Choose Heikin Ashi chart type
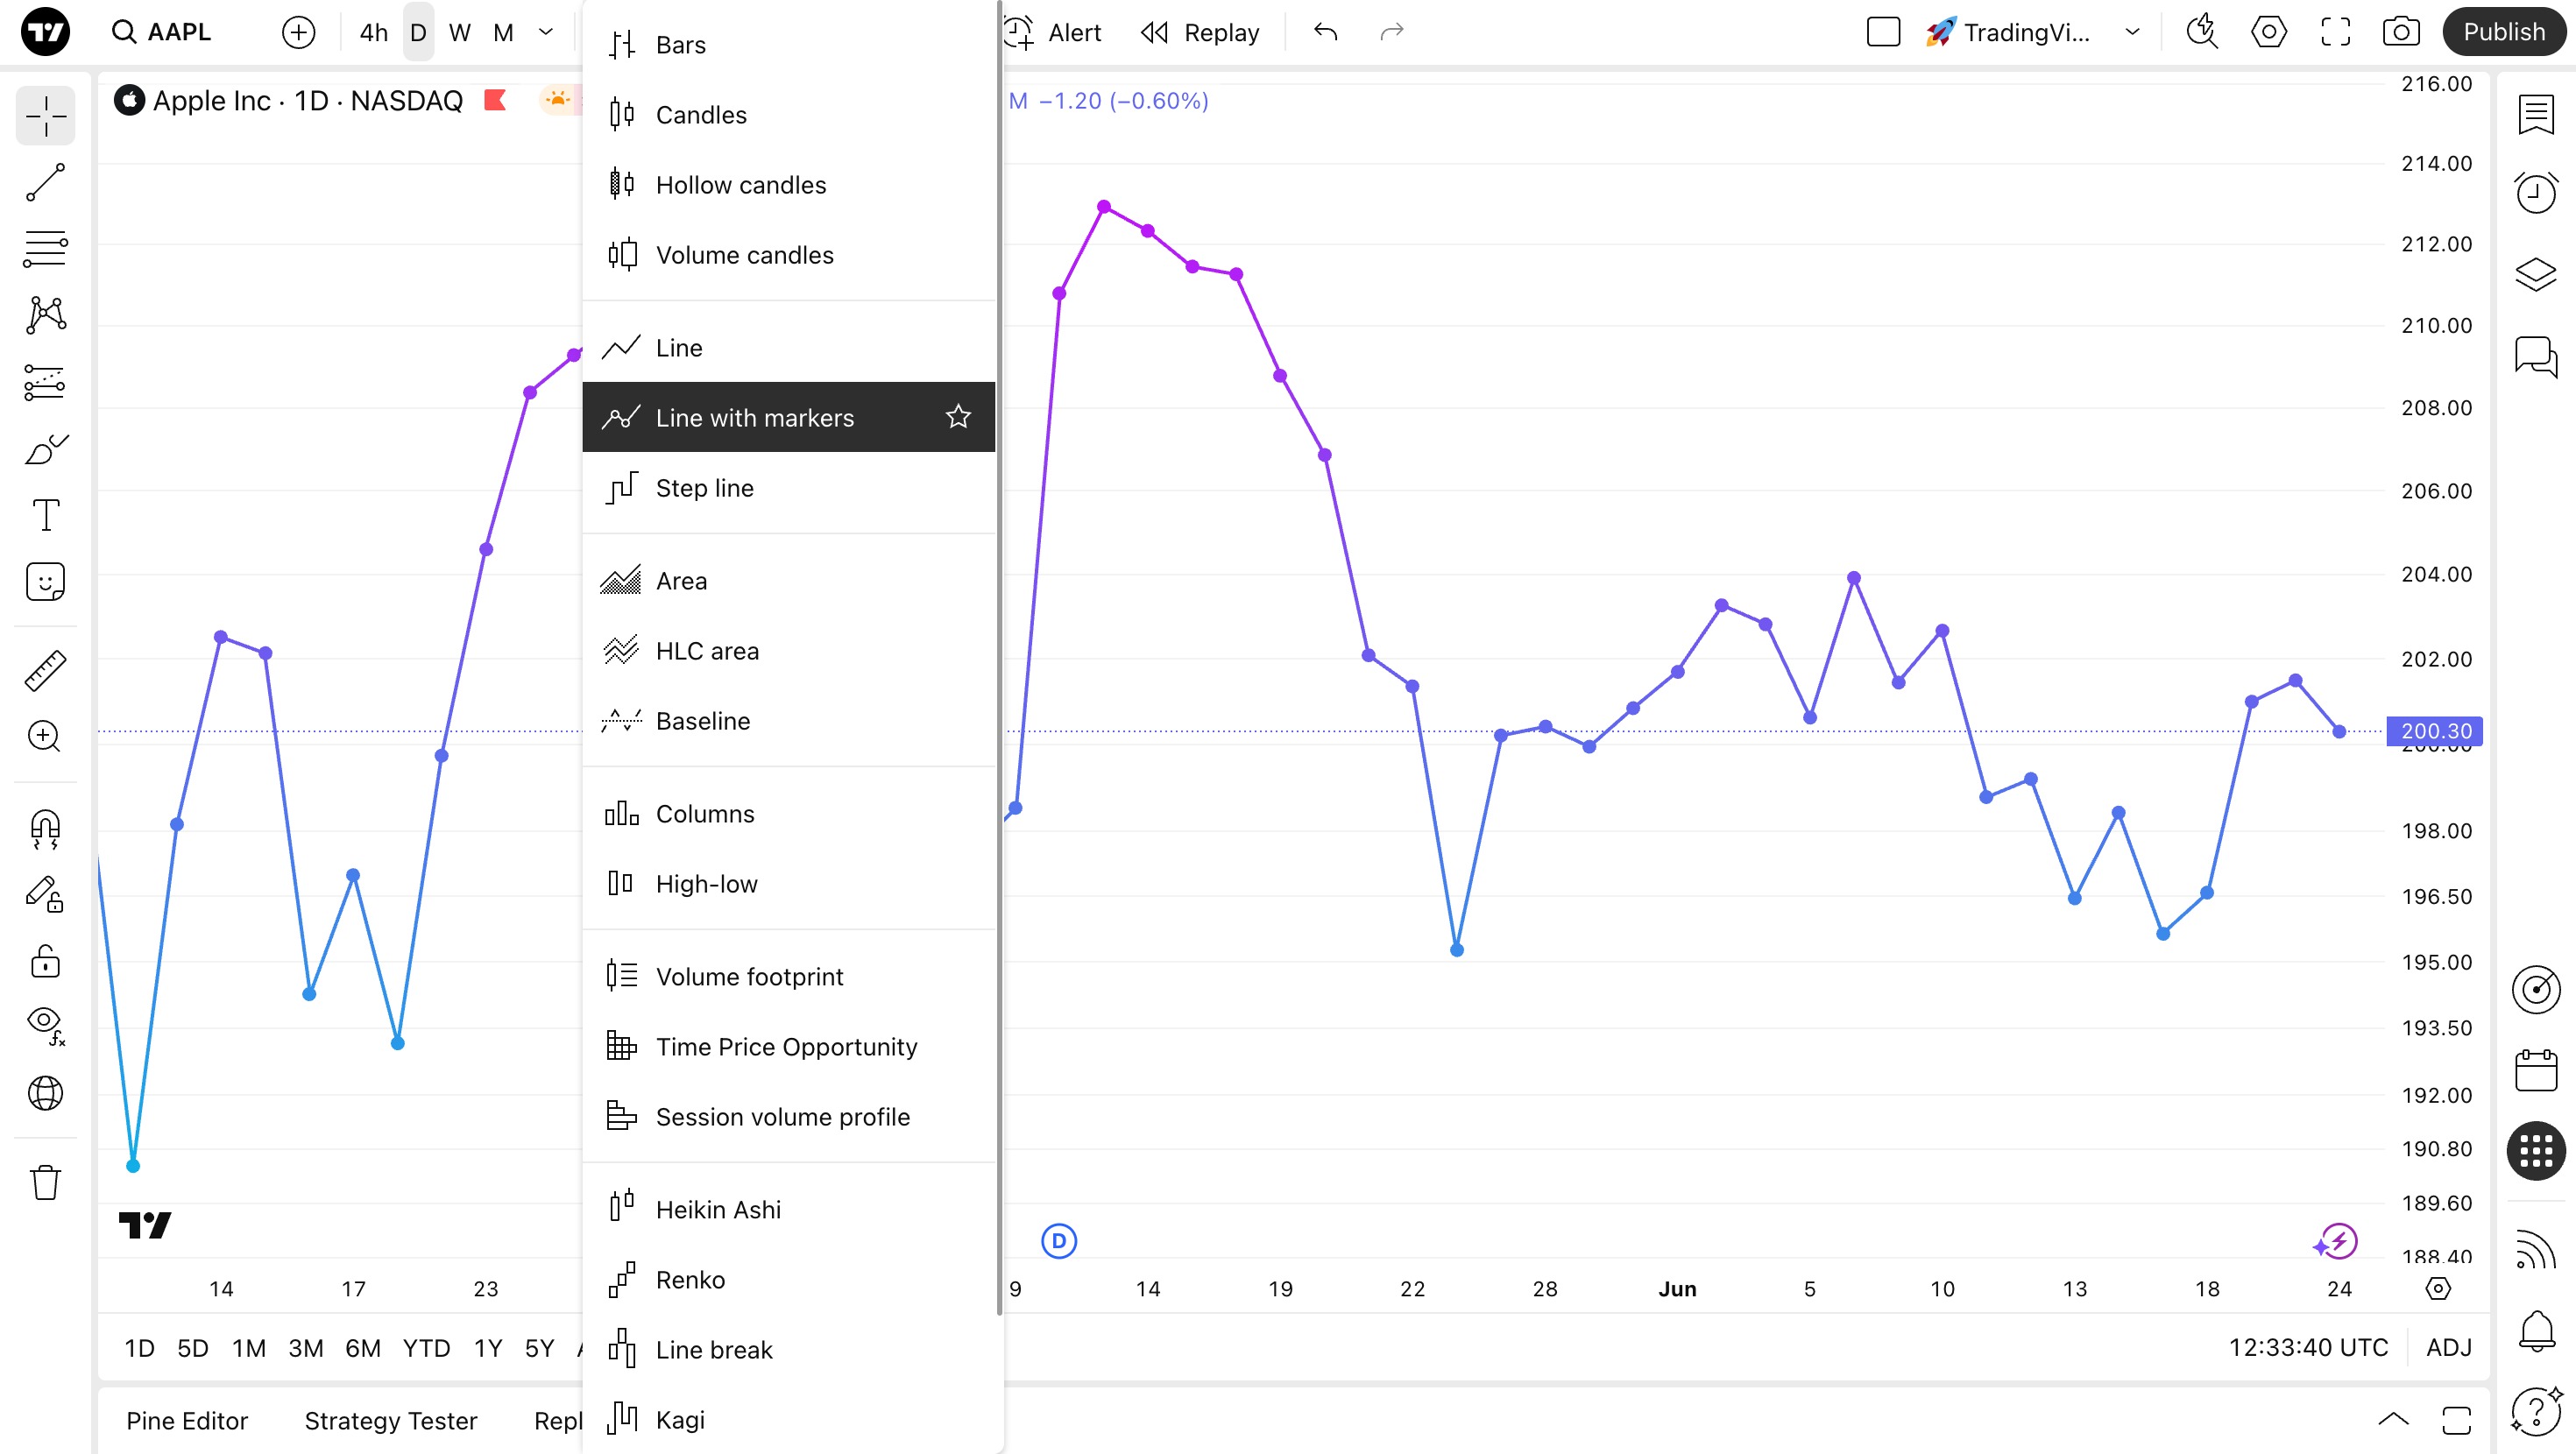This screenshot has width=2576, height=1454. 718,1209
